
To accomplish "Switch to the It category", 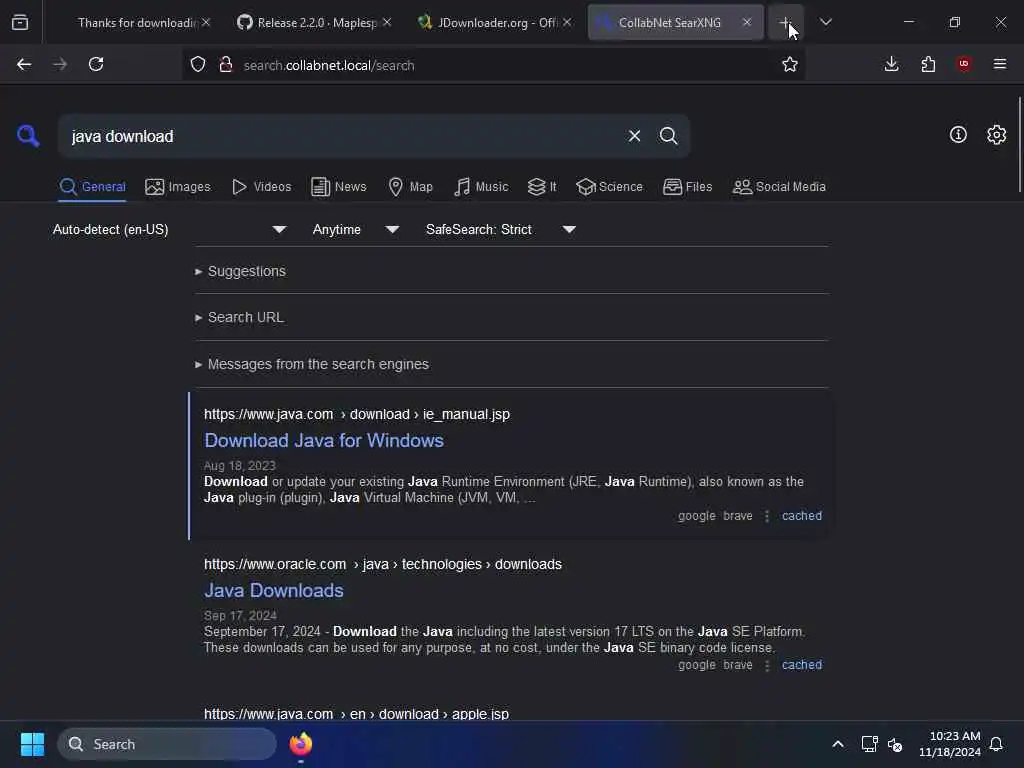I will 542,187.
